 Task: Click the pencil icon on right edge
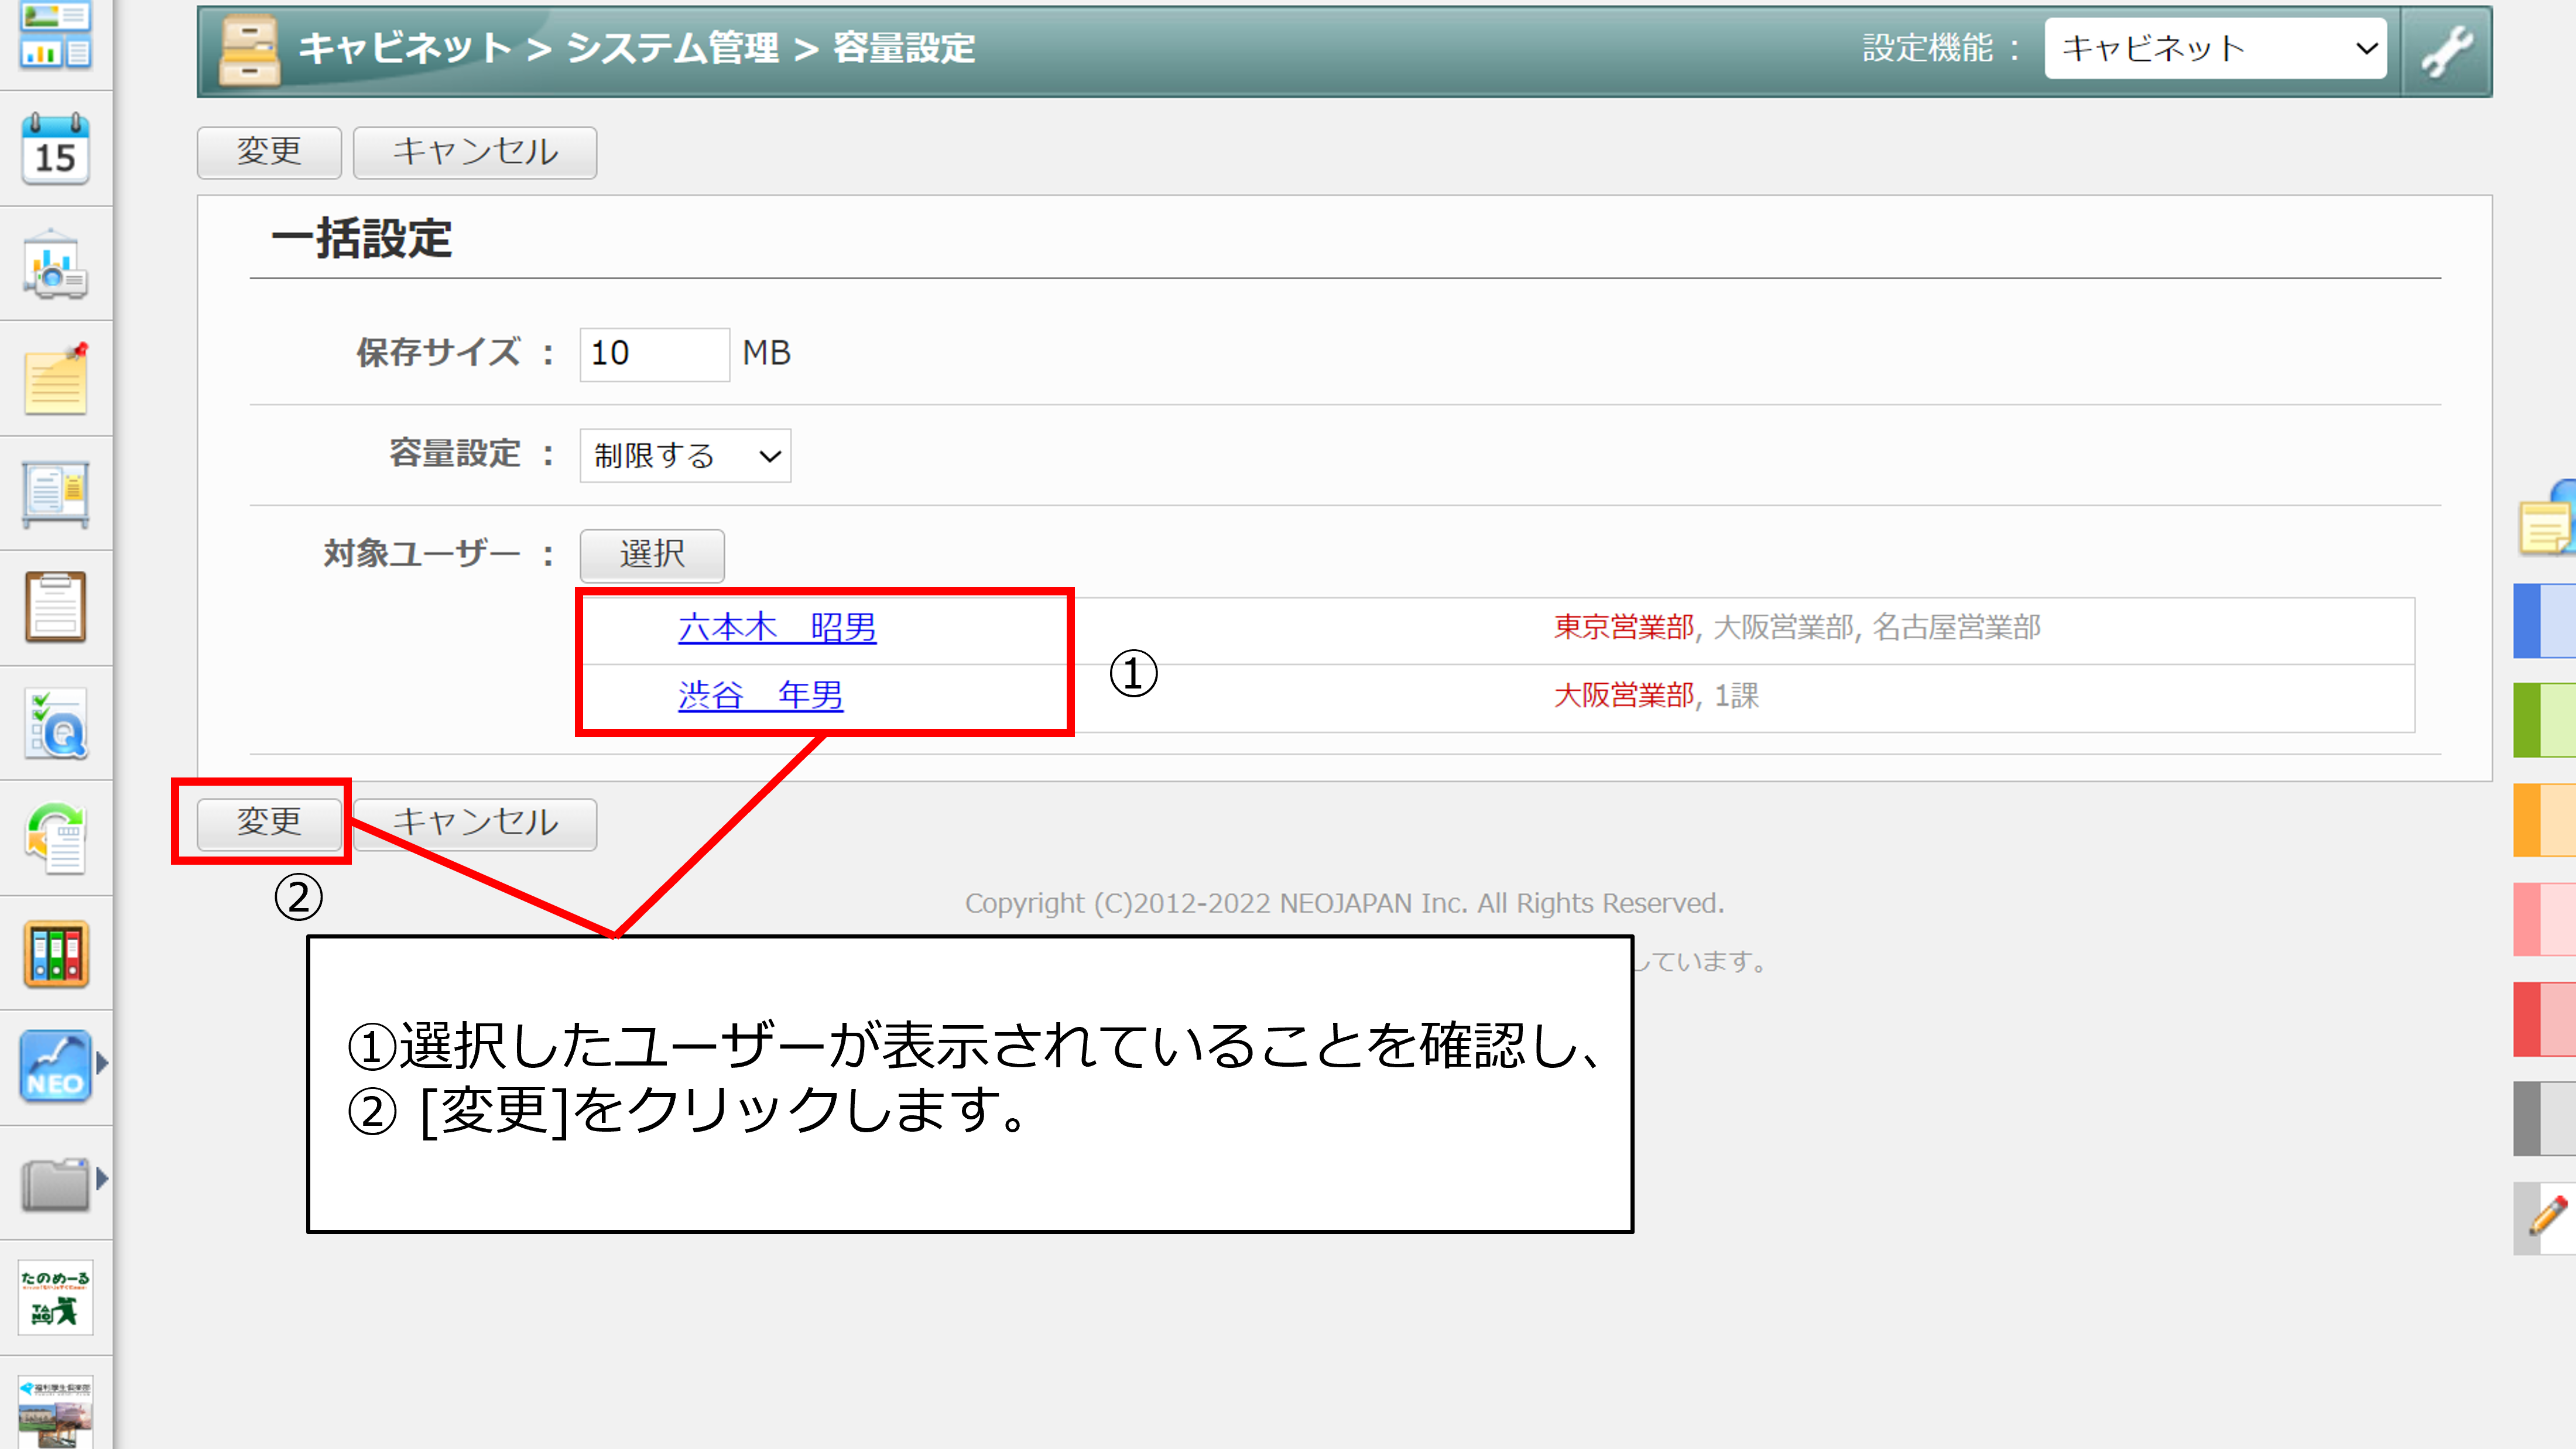[x=2547, y=1217]
